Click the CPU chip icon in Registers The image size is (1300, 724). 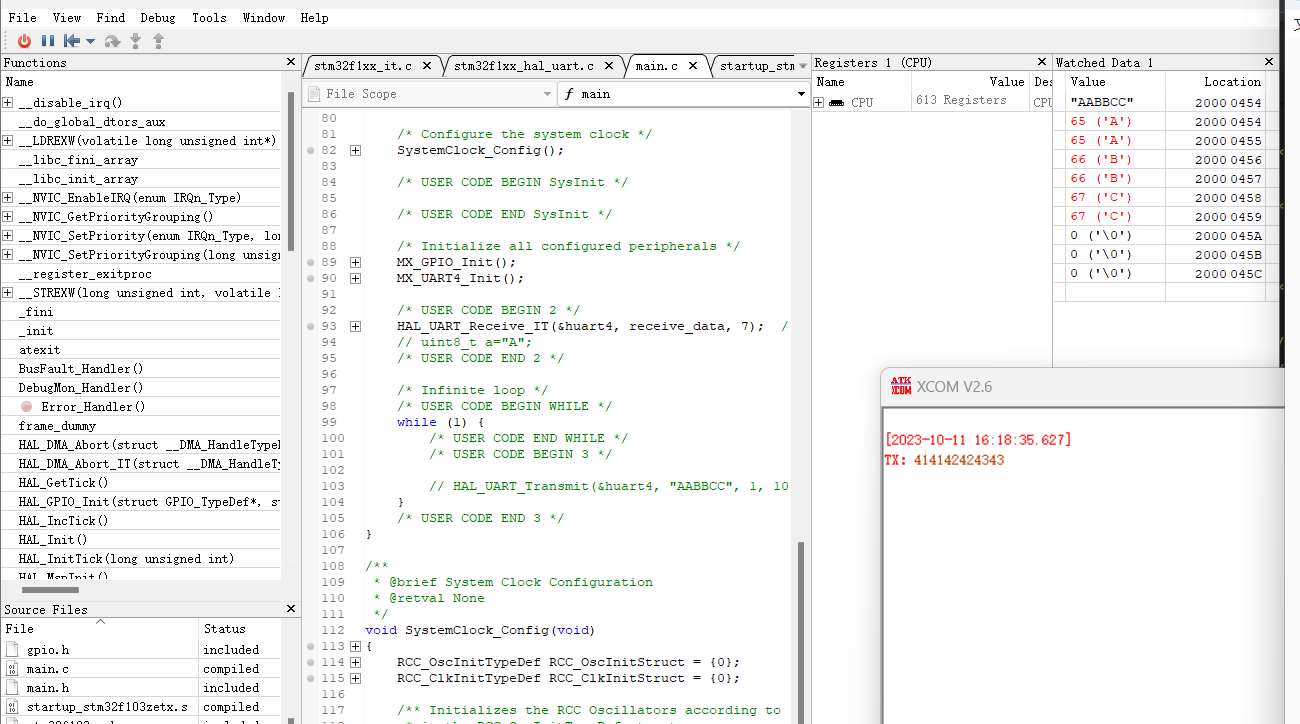tap(836, 102)
